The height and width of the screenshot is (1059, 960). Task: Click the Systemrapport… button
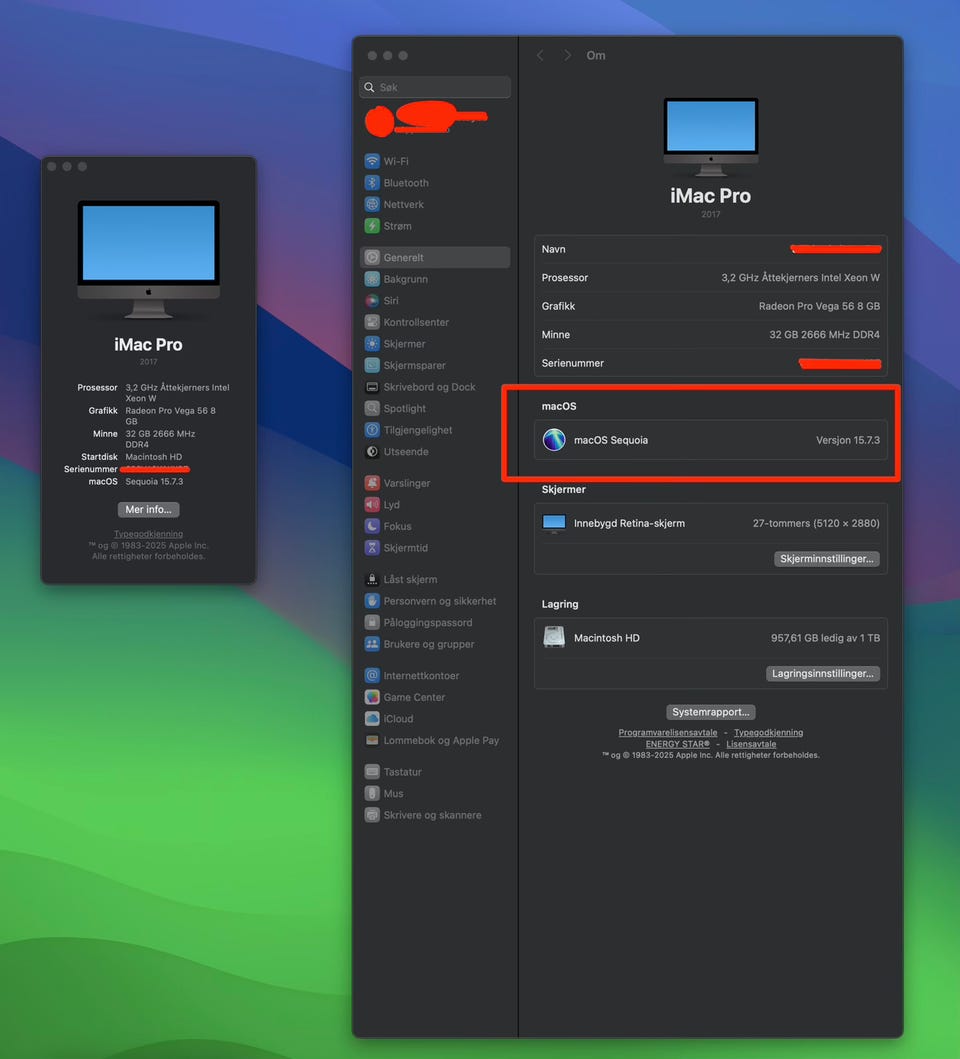711,713
